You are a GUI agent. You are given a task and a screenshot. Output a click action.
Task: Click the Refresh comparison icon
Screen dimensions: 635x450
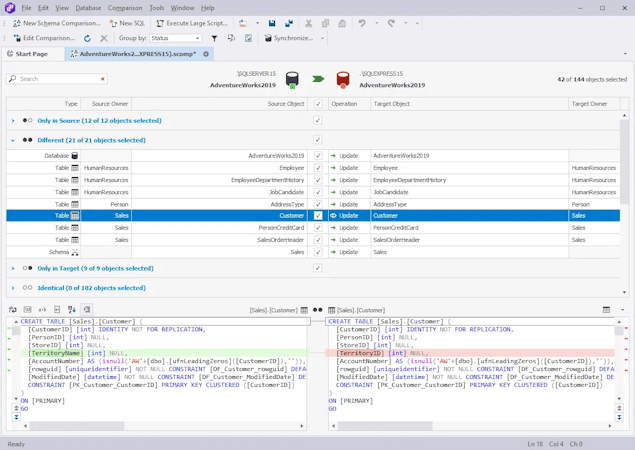coord(87,39)
